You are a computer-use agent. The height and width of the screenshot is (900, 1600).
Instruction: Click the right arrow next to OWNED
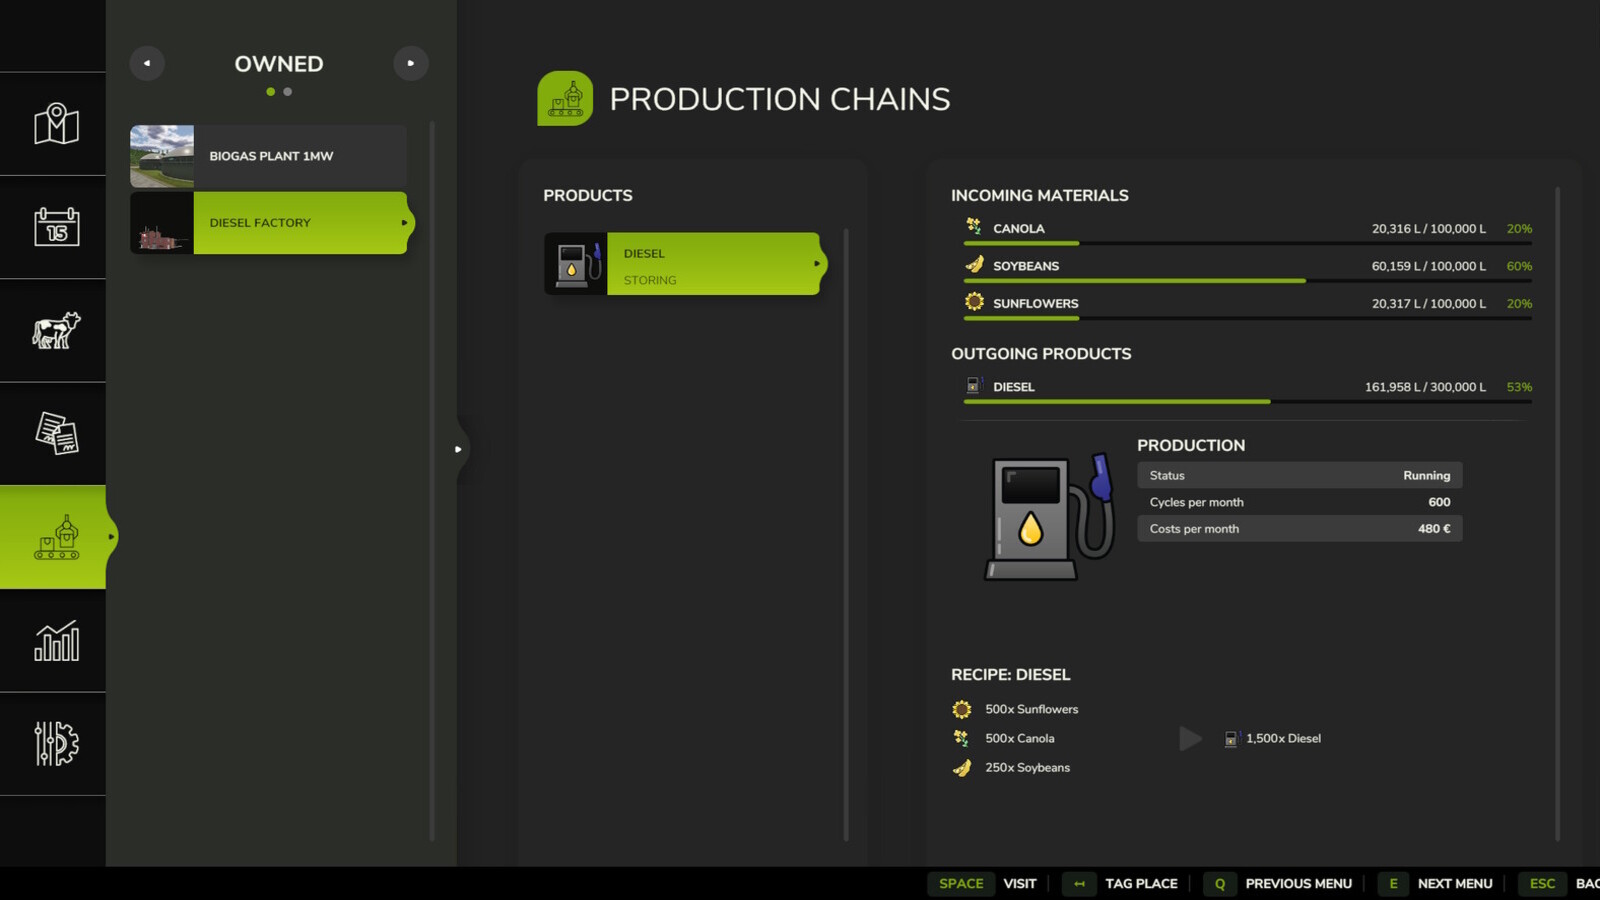pos(411,63)
